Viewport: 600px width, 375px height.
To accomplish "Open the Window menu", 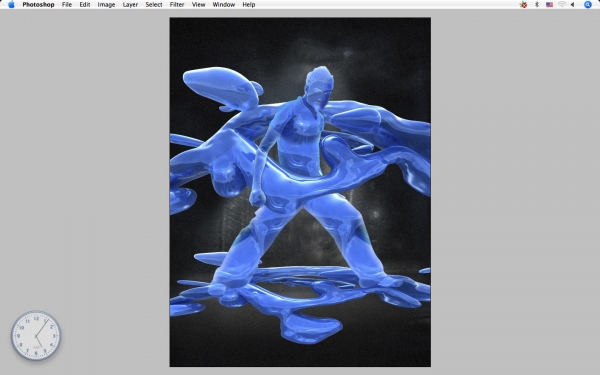I will coord(223,5).
